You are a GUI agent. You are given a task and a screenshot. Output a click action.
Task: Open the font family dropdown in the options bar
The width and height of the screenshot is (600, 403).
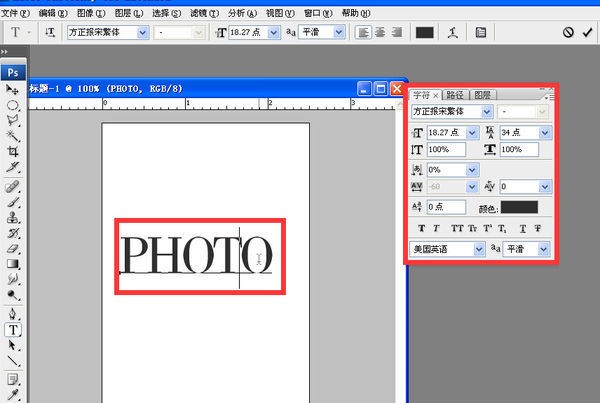142,32
